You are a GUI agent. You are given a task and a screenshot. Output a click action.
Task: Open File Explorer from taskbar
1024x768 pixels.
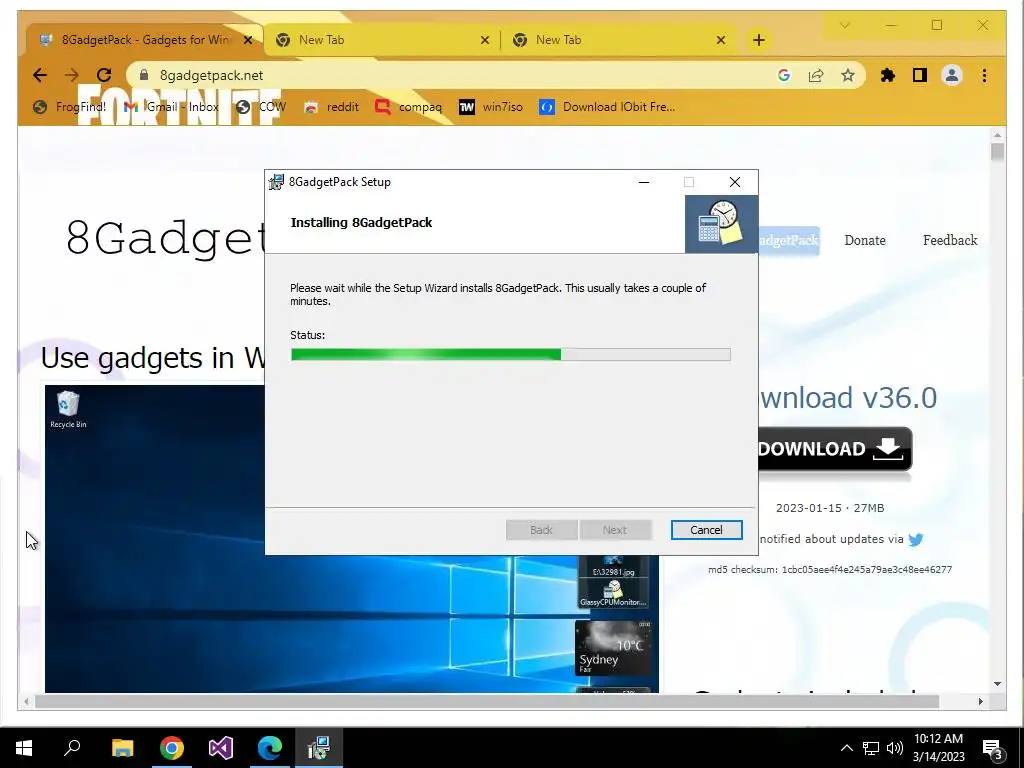tap(122, 748)
